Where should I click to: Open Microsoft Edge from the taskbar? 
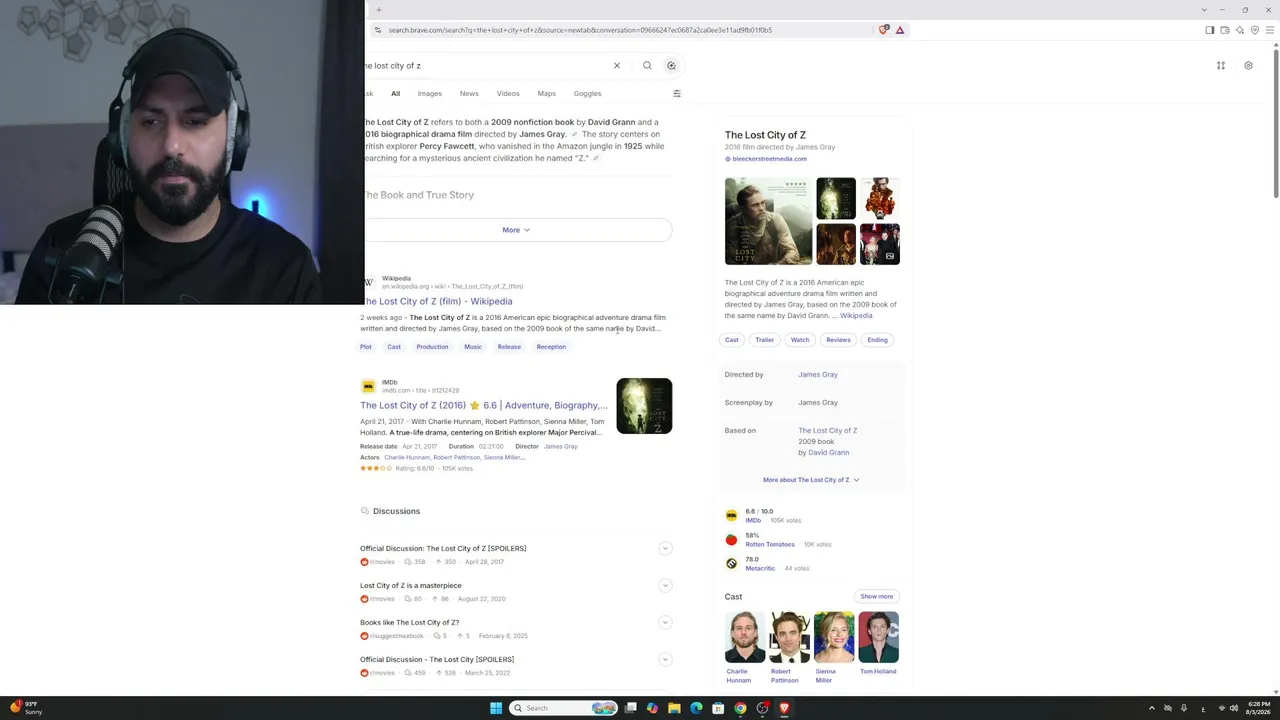pos(696,708)
